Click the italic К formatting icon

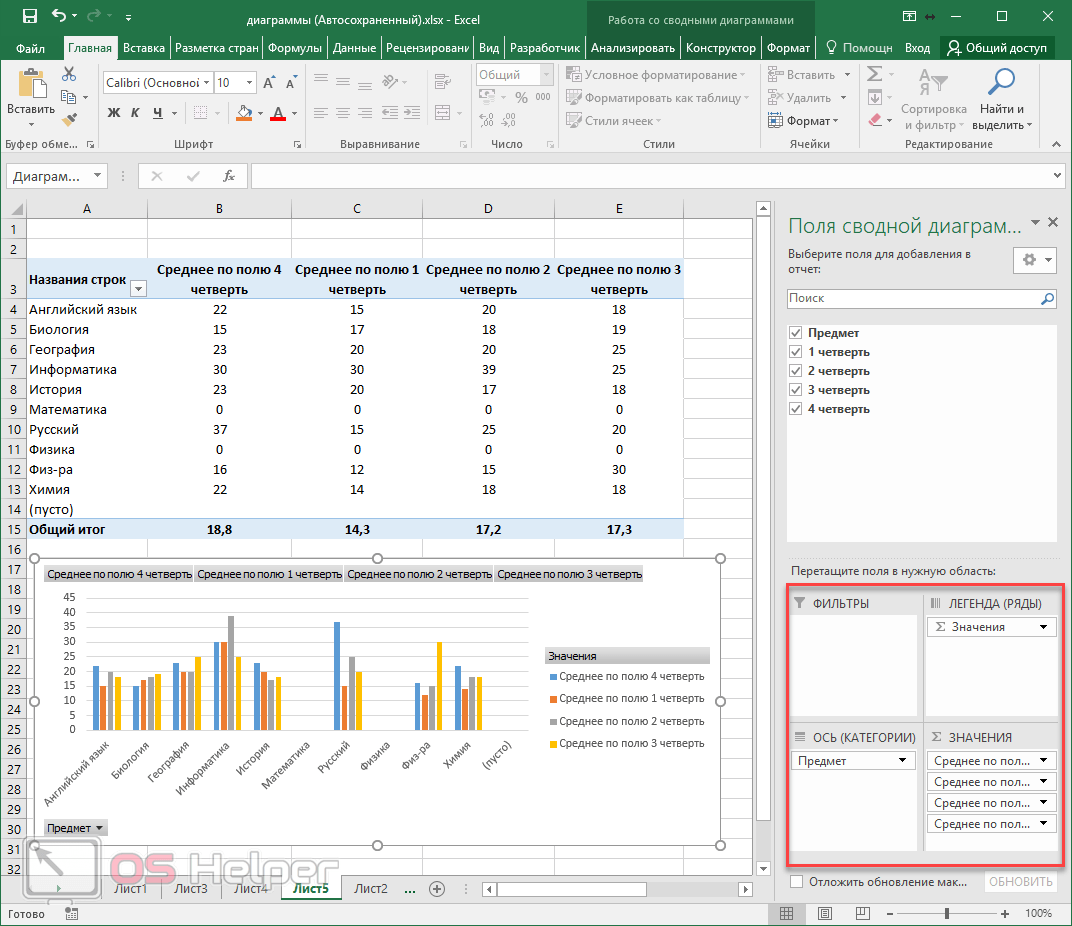coord(136,113)
